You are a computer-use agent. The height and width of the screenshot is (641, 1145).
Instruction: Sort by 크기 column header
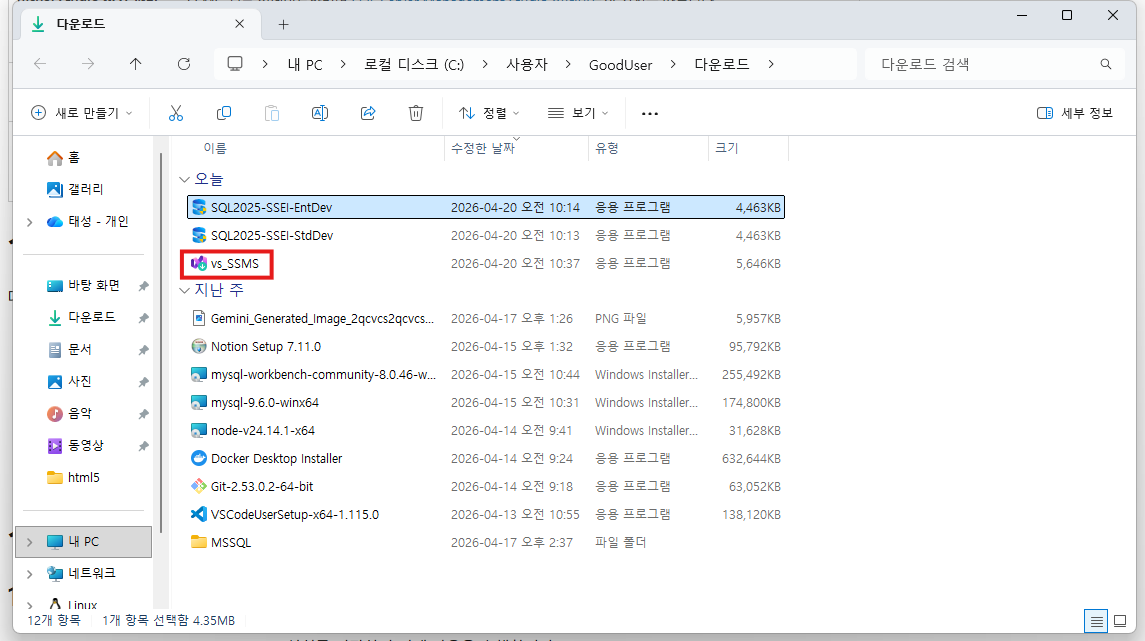tap(727, 148)
